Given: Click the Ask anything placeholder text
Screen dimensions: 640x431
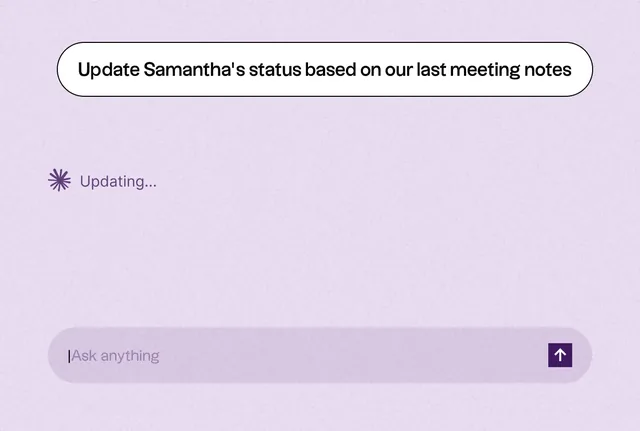Looking at the screenshot, I should [116, 356].
